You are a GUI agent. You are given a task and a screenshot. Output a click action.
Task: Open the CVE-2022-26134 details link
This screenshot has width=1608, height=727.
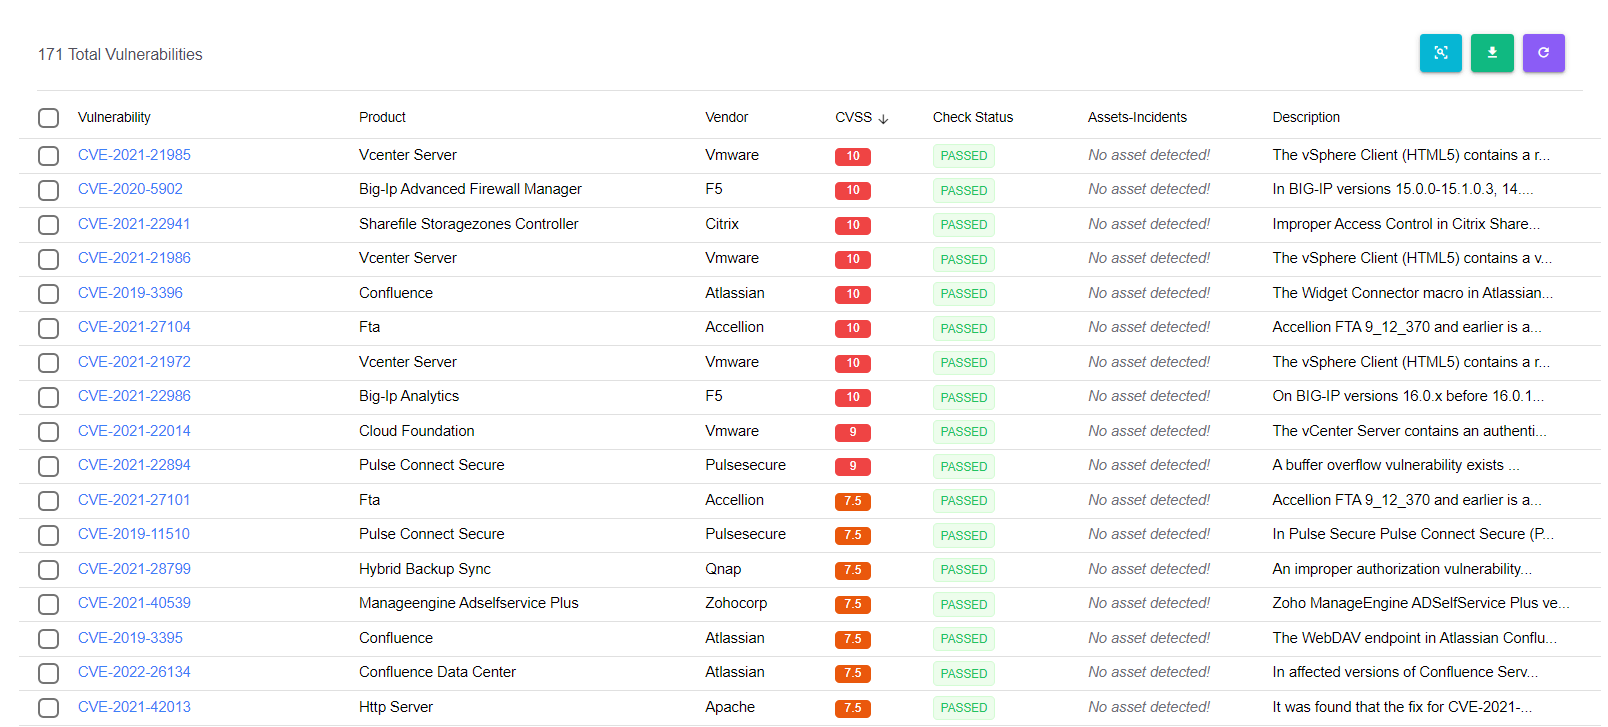(134, 672)
